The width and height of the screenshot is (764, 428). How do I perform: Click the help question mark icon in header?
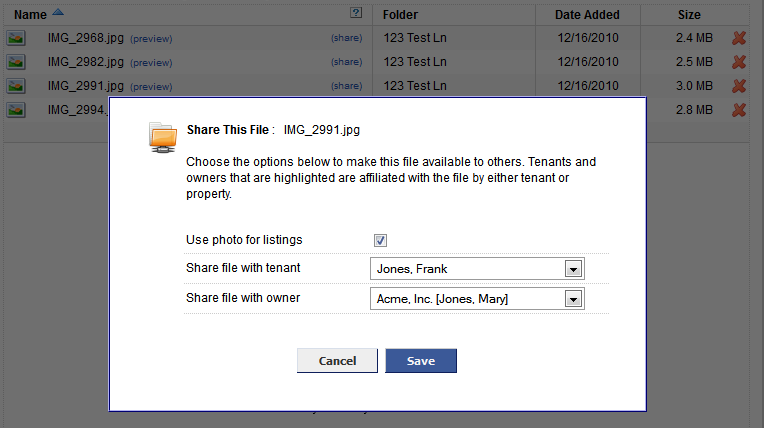[356, 14]
